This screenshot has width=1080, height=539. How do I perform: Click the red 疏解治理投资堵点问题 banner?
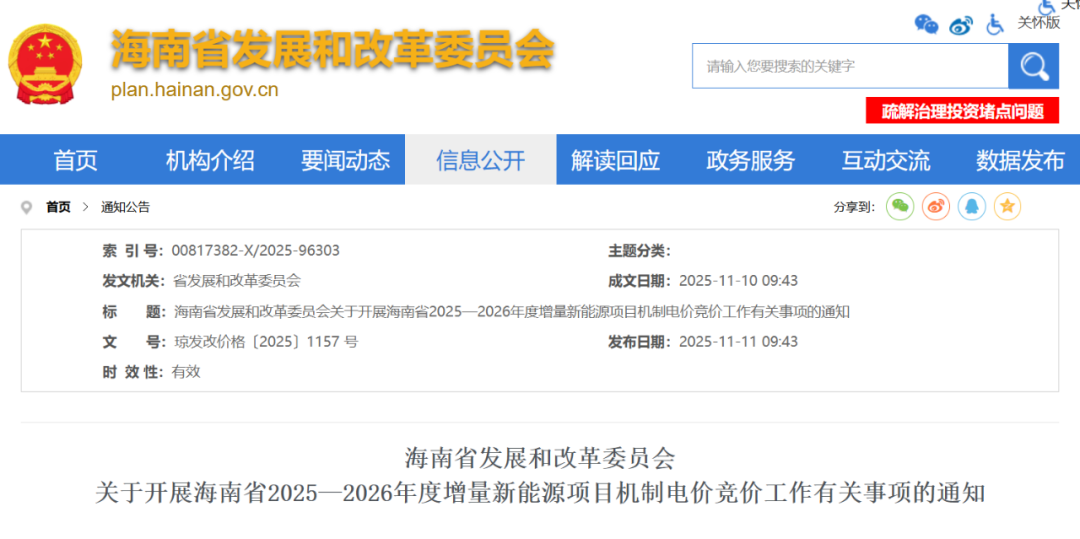point(962,111)
